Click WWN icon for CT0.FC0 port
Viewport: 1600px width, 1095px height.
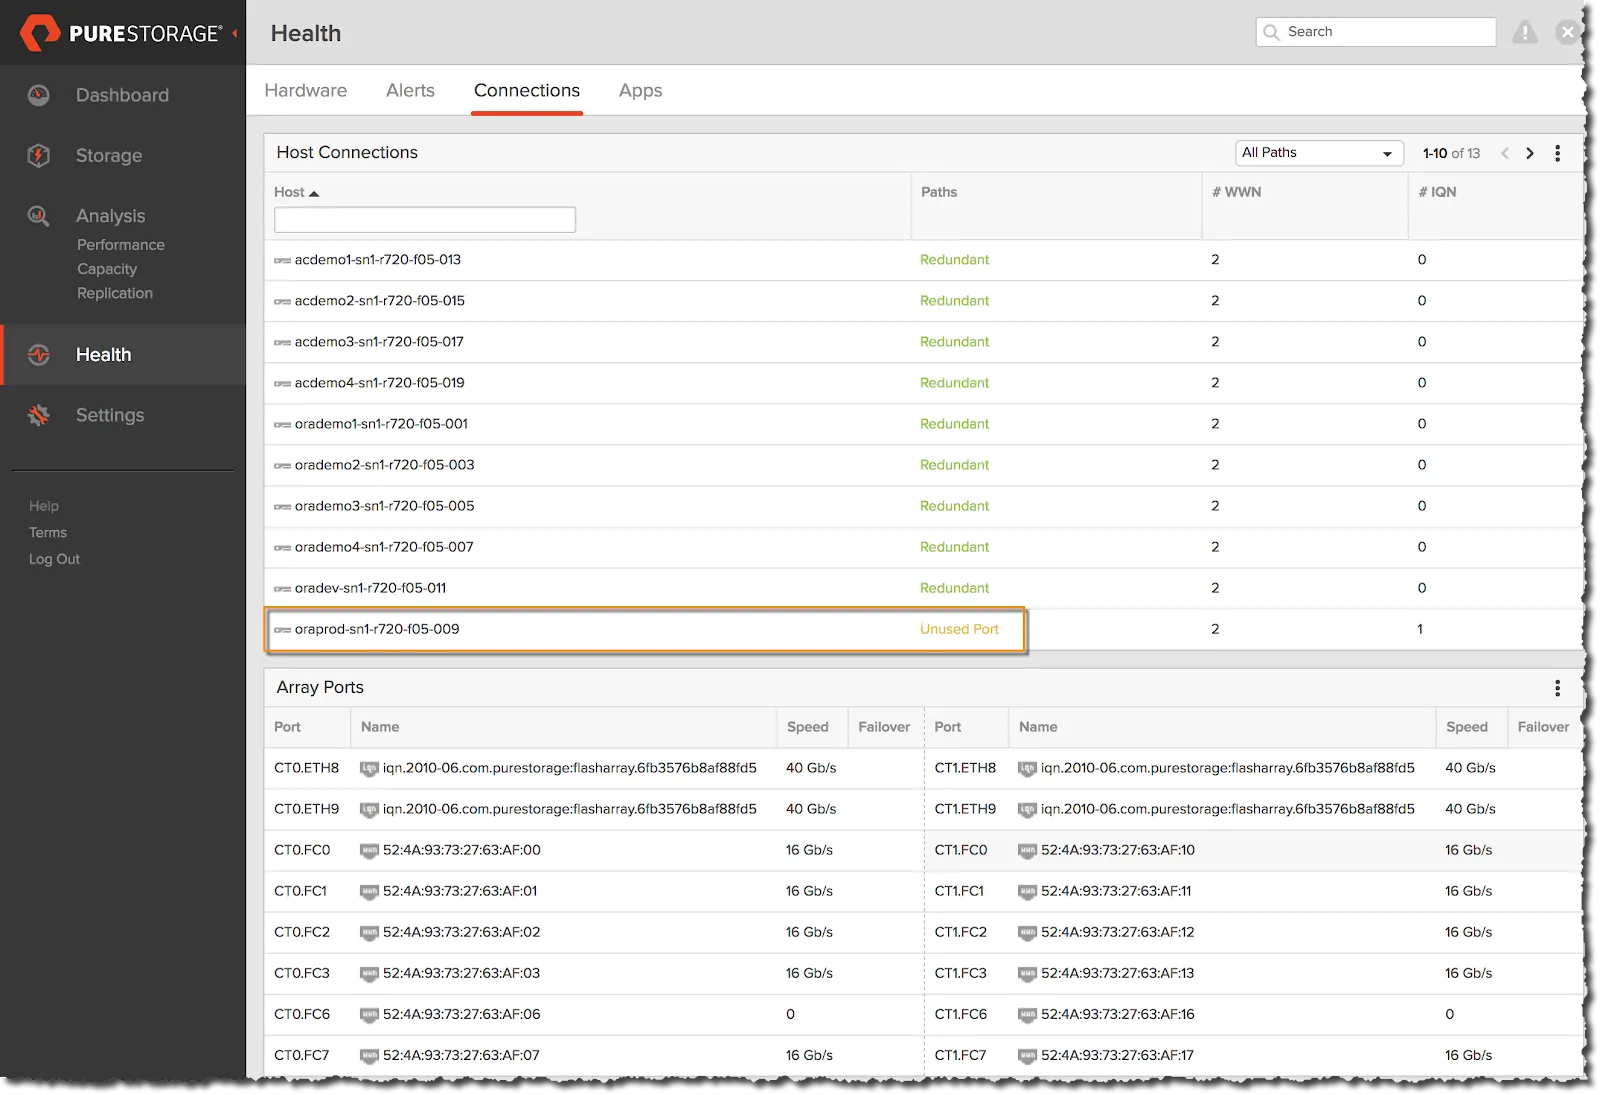tap(369, 851)
